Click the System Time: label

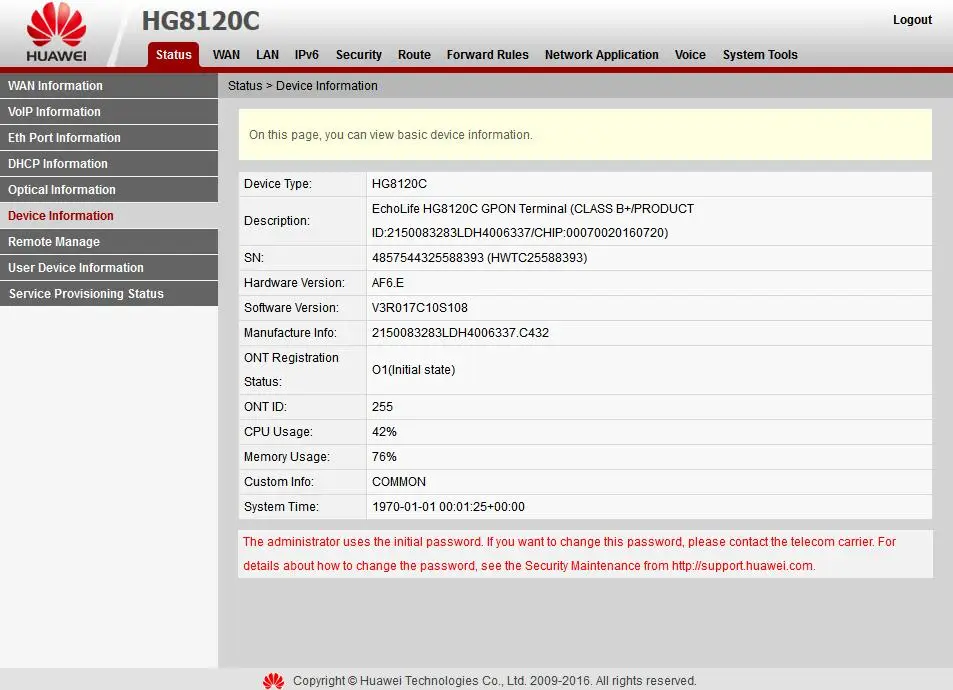click(x=281, y=506)
